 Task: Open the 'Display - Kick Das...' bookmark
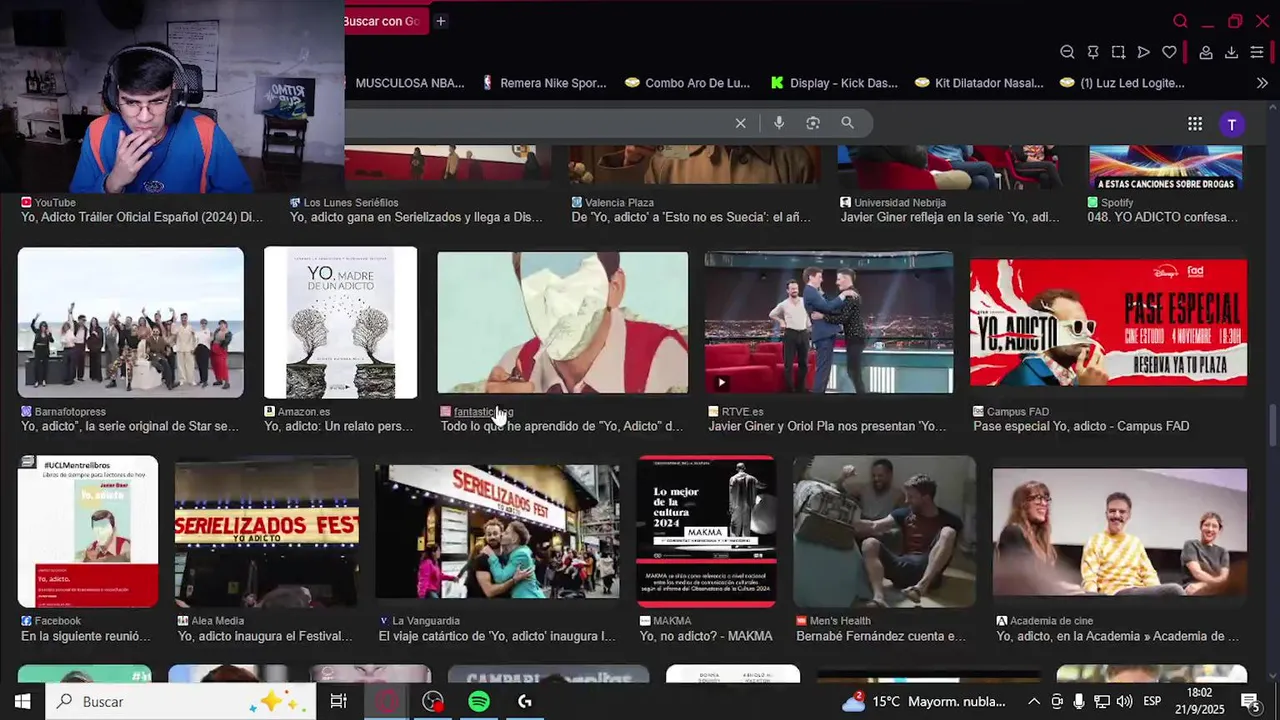[834, 83]
